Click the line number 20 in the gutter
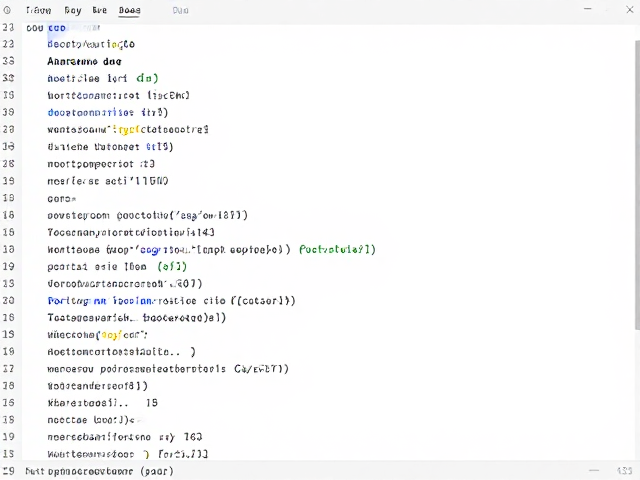Viewport: 640px width, 480px height. tap(8, 300)
